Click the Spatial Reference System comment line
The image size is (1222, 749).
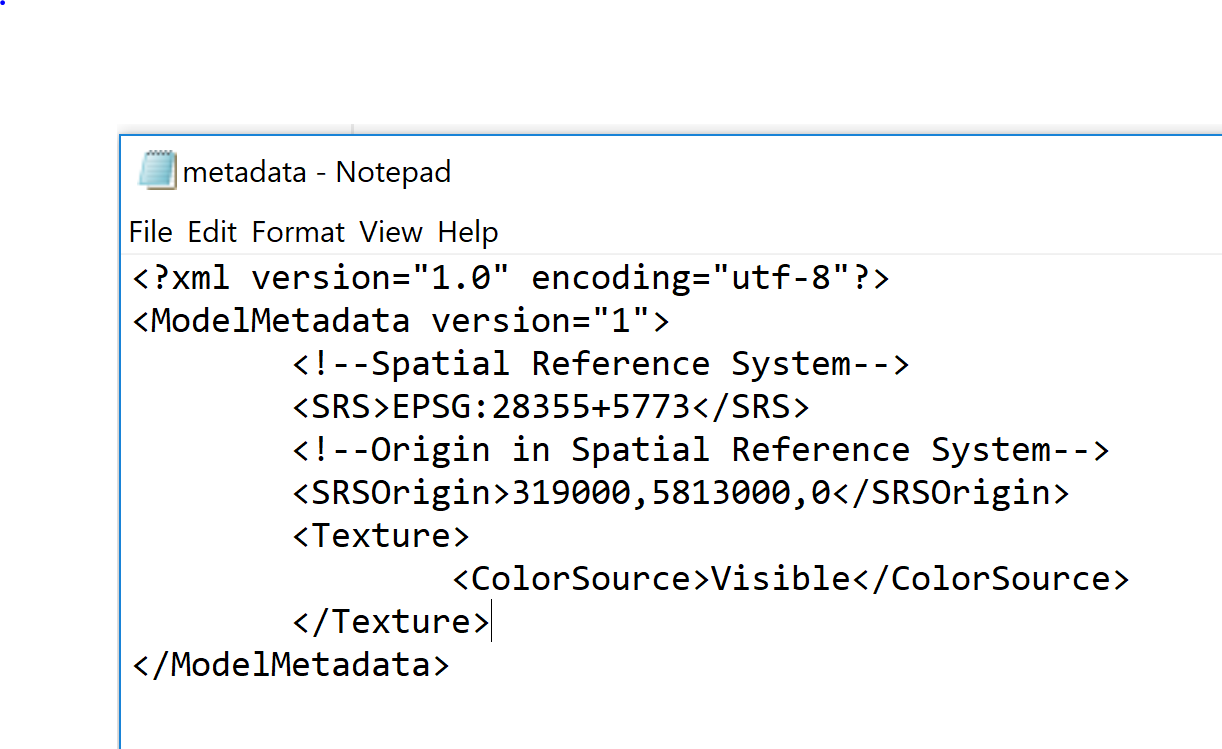pos(601,364)
